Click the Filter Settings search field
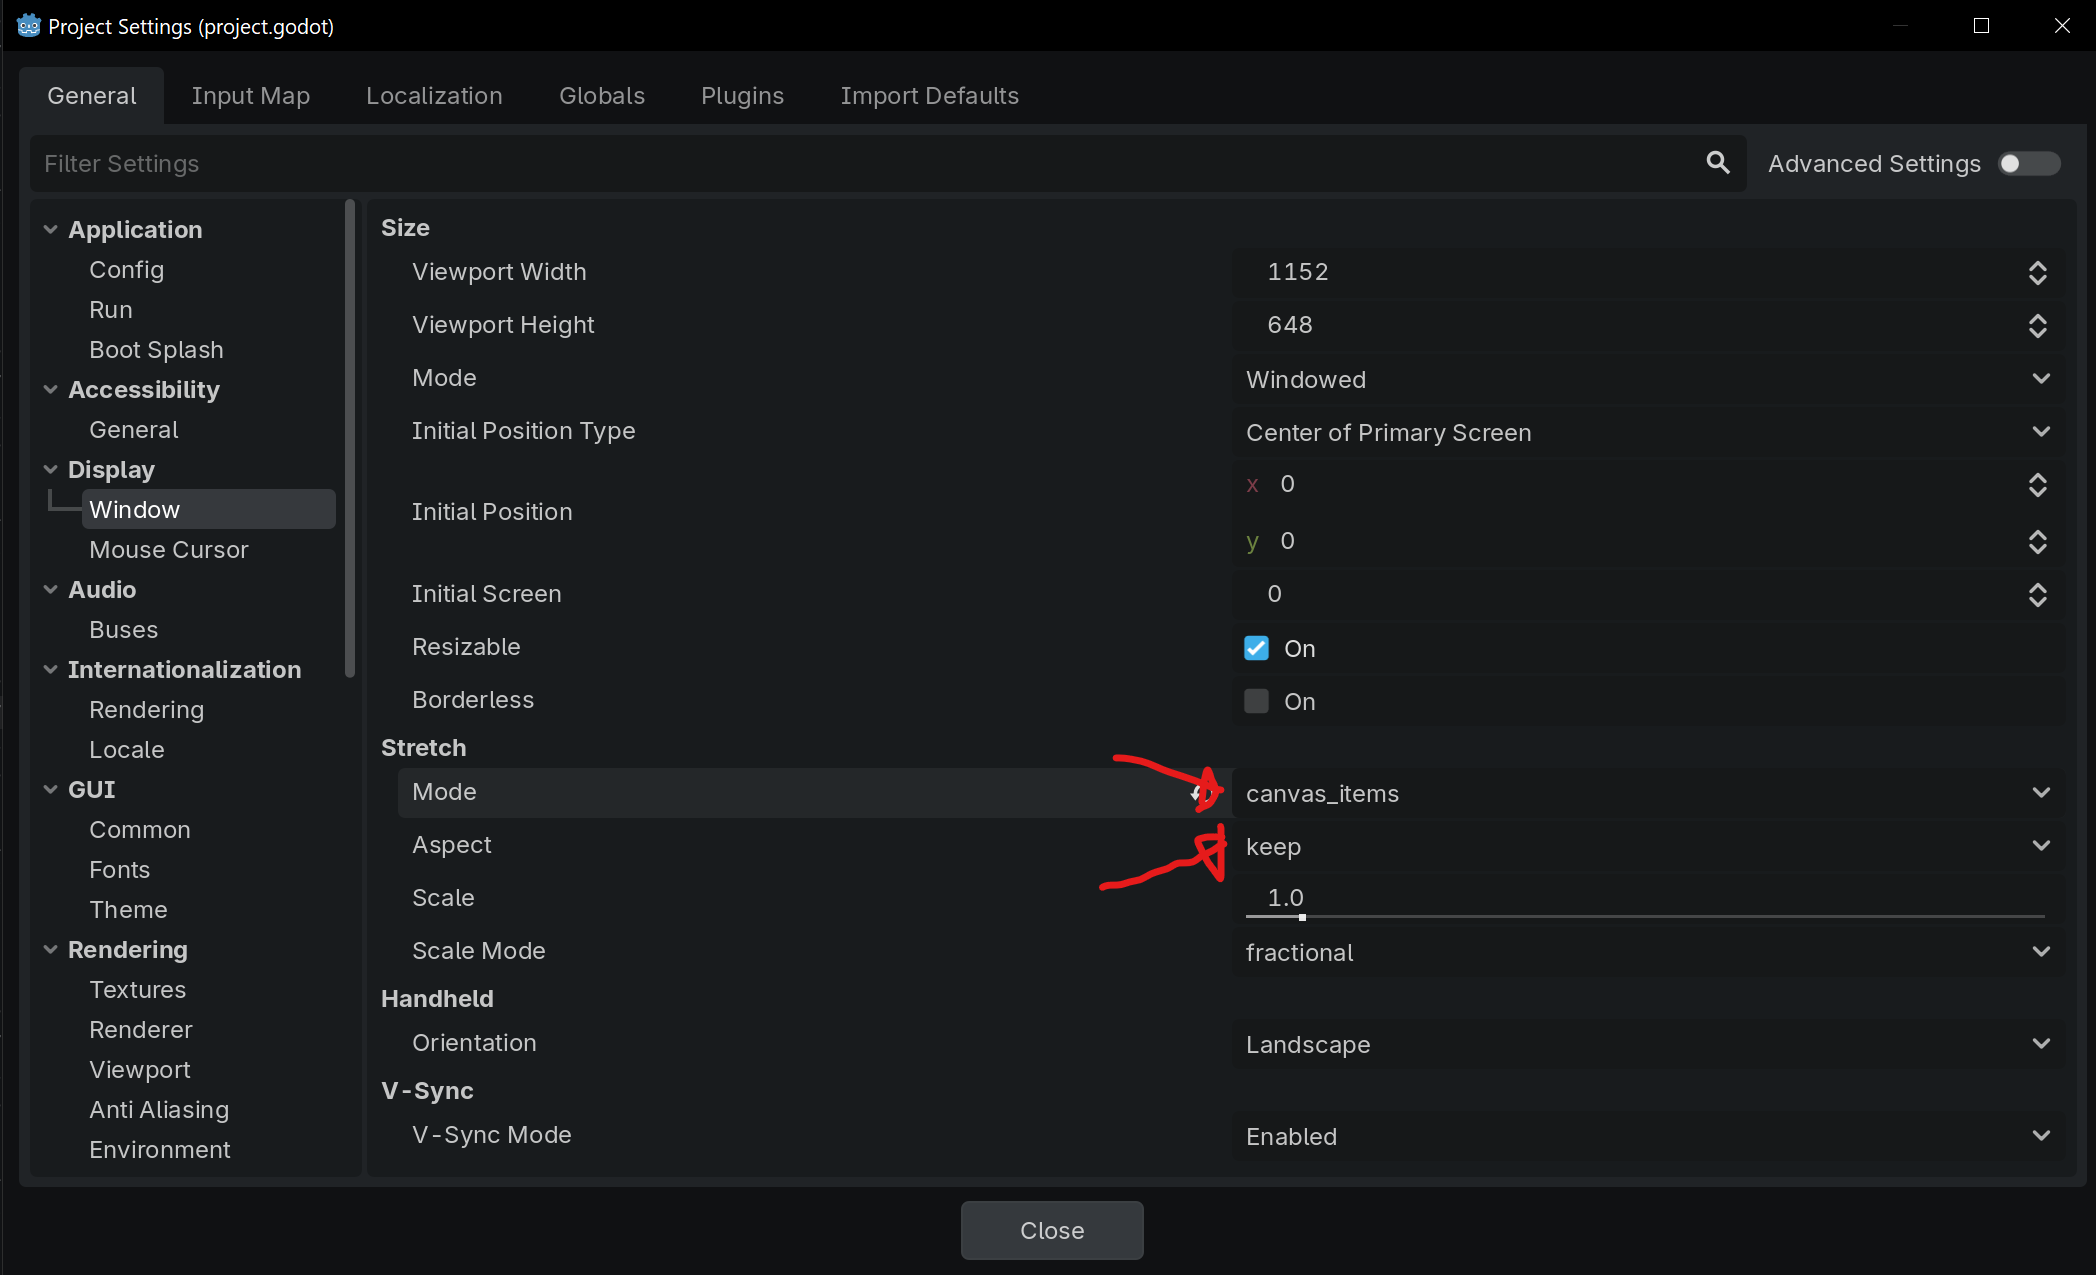The height and width of the screenshot is (1275, 2096). point(860,164)
